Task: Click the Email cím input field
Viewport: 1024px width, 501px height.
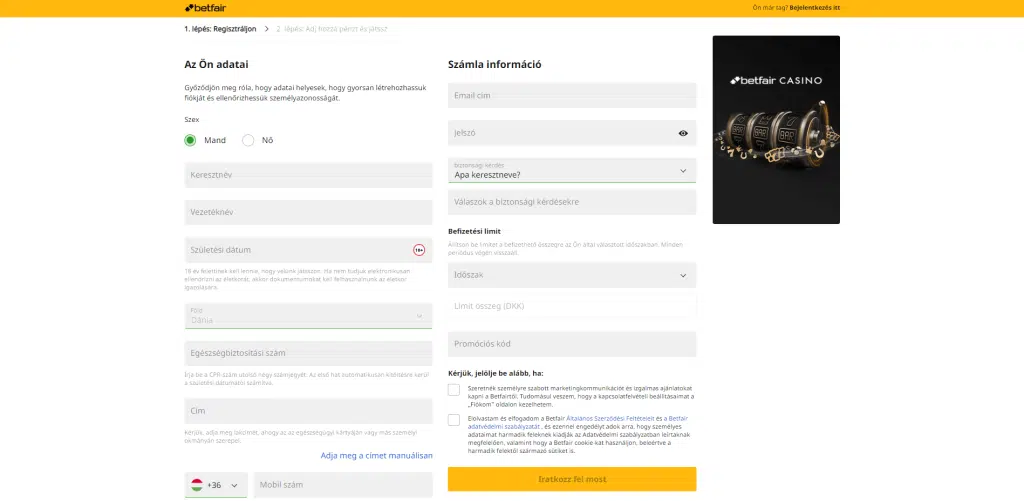Action: click(x=572, y=96)
